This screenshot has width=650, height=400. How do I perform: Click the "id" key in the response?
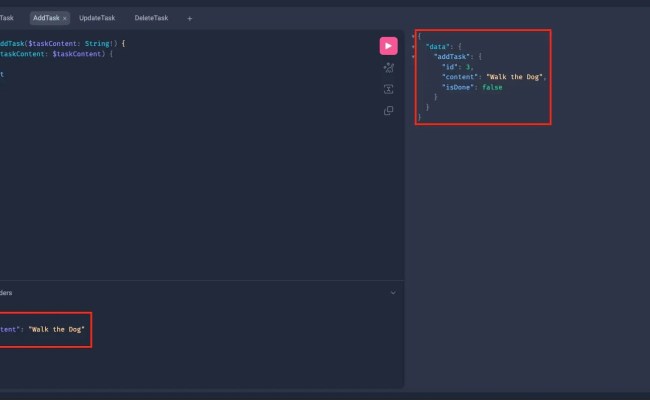[x=450, y=67]
